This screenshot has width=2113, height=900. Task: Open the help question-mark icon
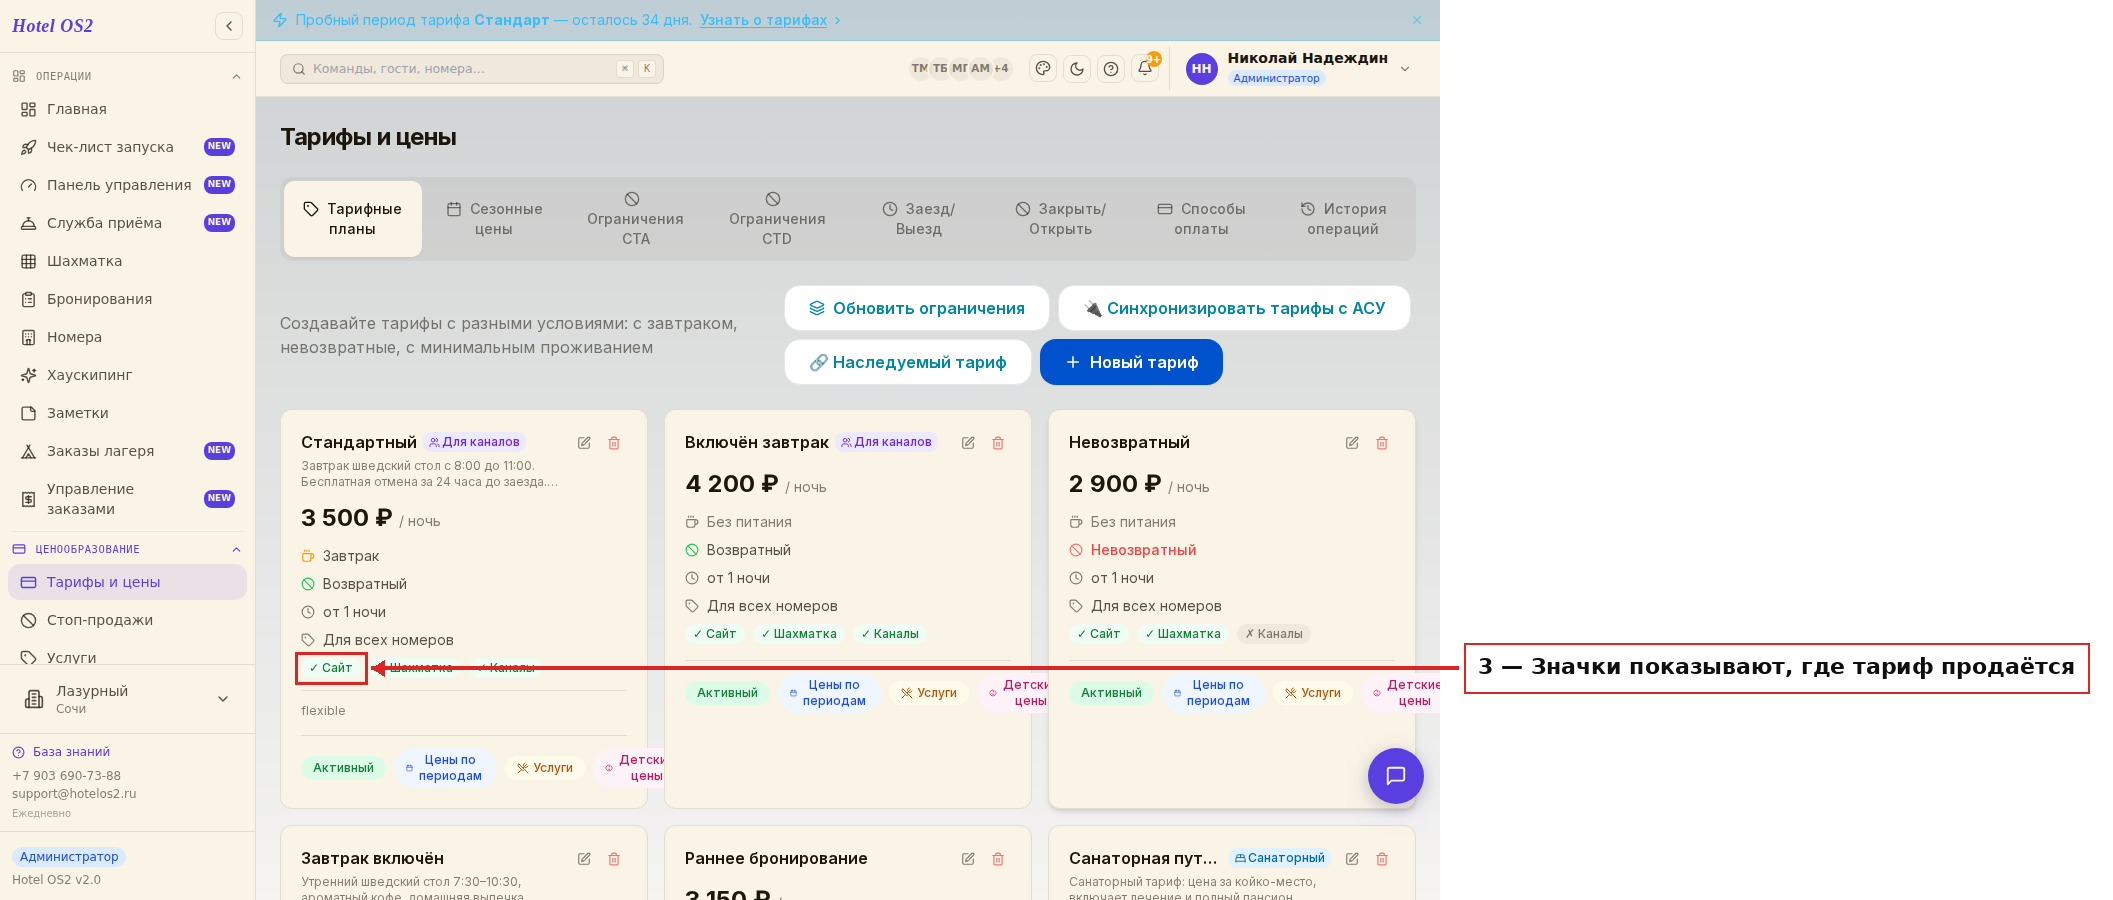(x=1111, y=68)
